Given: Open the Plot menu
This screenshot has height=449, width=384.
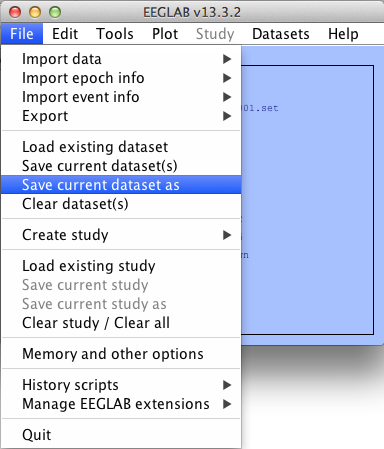Looking at the screenshot, I should [165, 34].
